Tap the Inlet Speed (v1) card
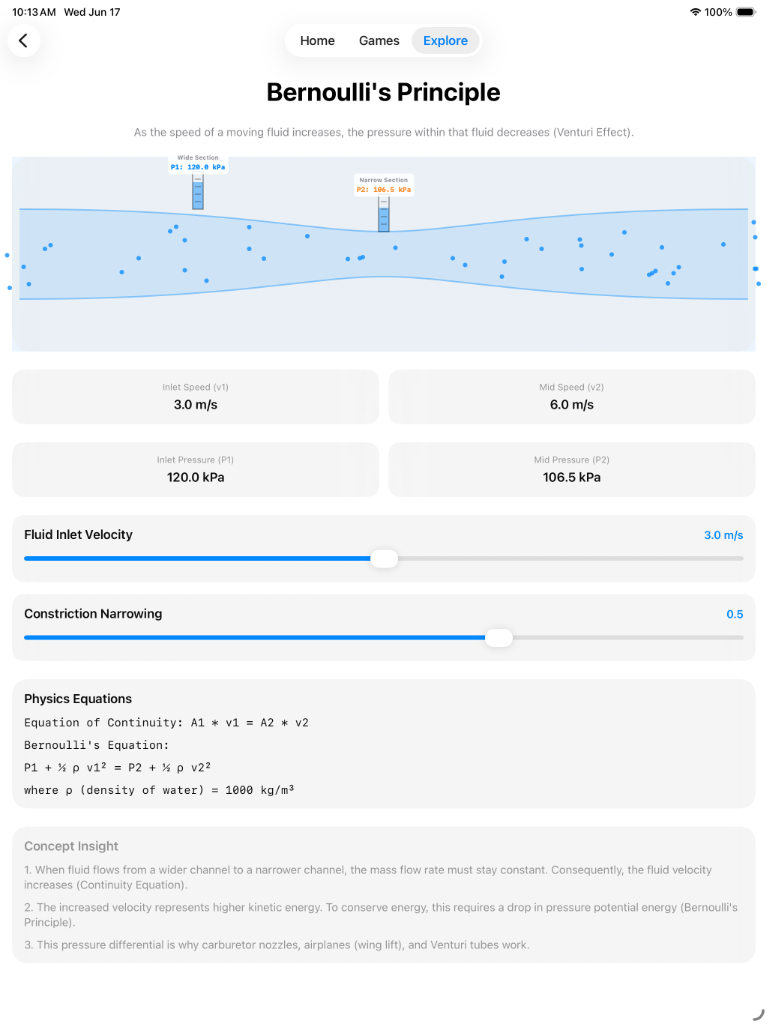The height and width of the screenshot is (1024, 767). point(195,397)
